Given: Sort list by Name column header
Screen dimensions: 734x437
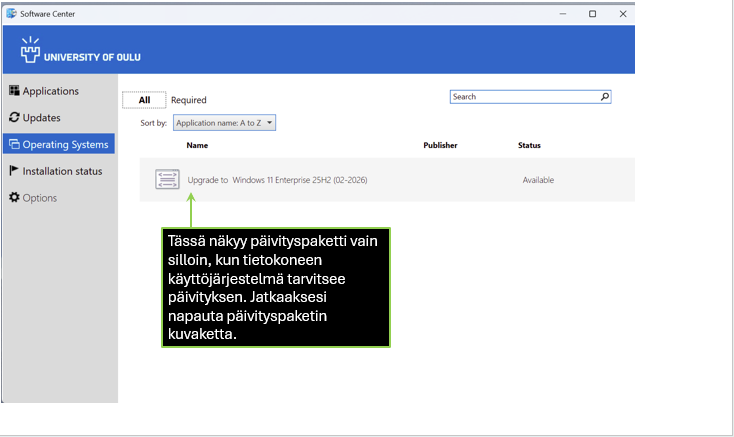Looking at the screenshot, I should pyautogui.click(x=197, y=145).
